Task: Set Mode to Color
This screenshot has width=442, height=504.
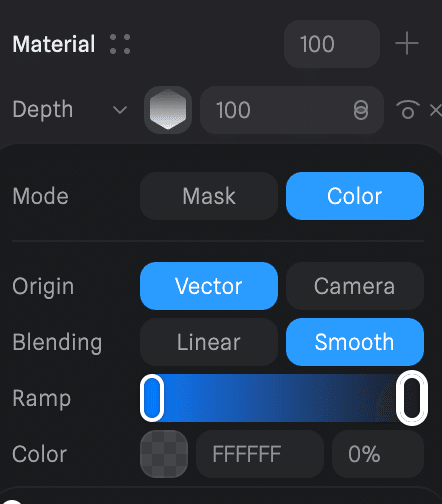Action: click(x=355, y=196)
